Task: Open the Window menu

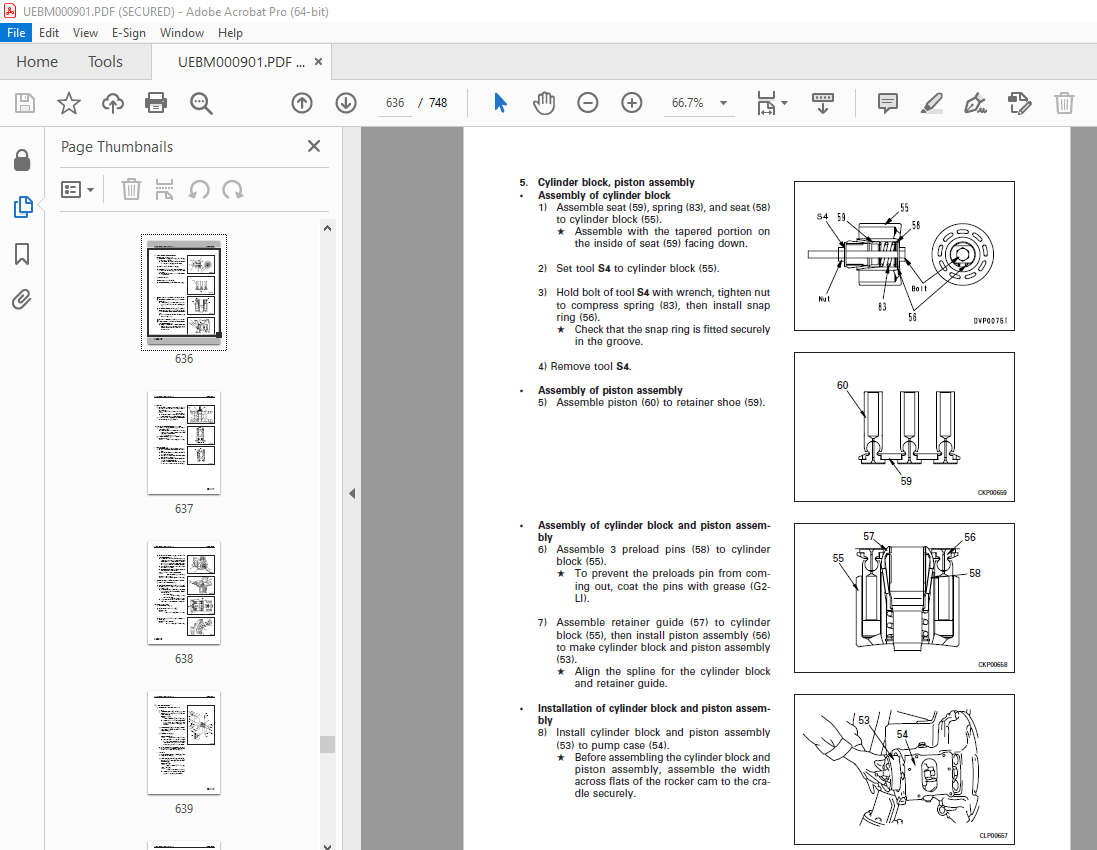Action: 182,33
